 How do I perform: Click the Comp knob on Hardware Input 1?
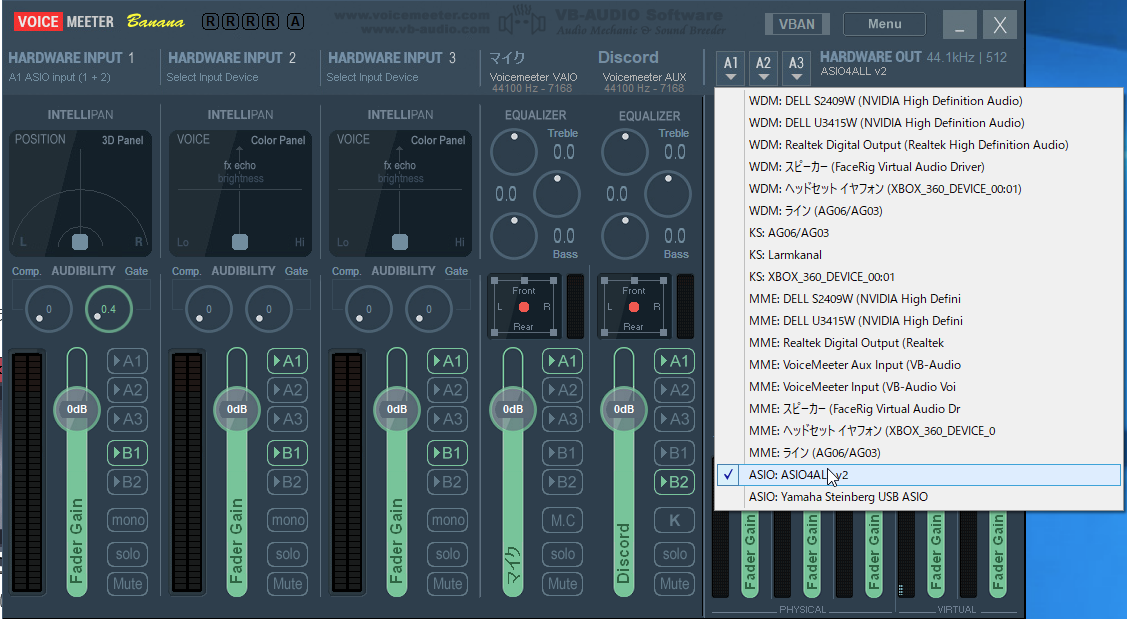49,309
